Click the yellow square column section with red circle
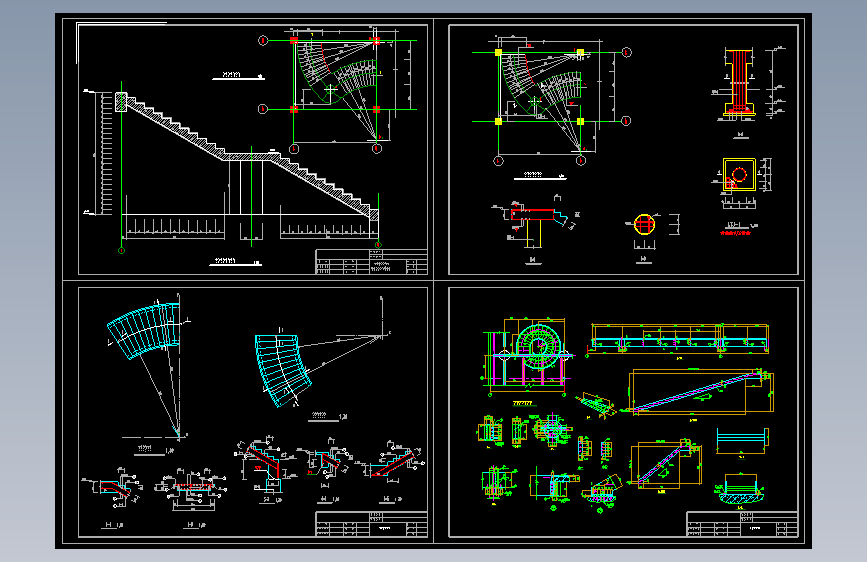This screenshot has height=562, width=867. point(739,175)
